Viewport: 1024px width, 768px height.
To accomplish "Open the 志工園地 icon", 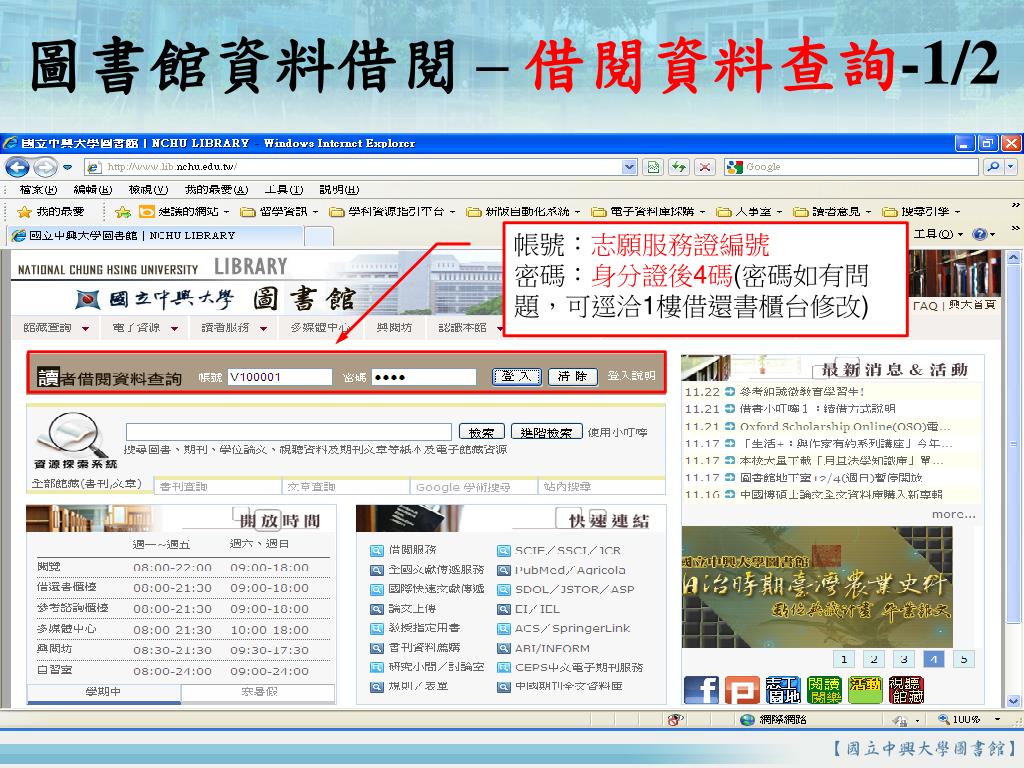I will coord(783,690).
